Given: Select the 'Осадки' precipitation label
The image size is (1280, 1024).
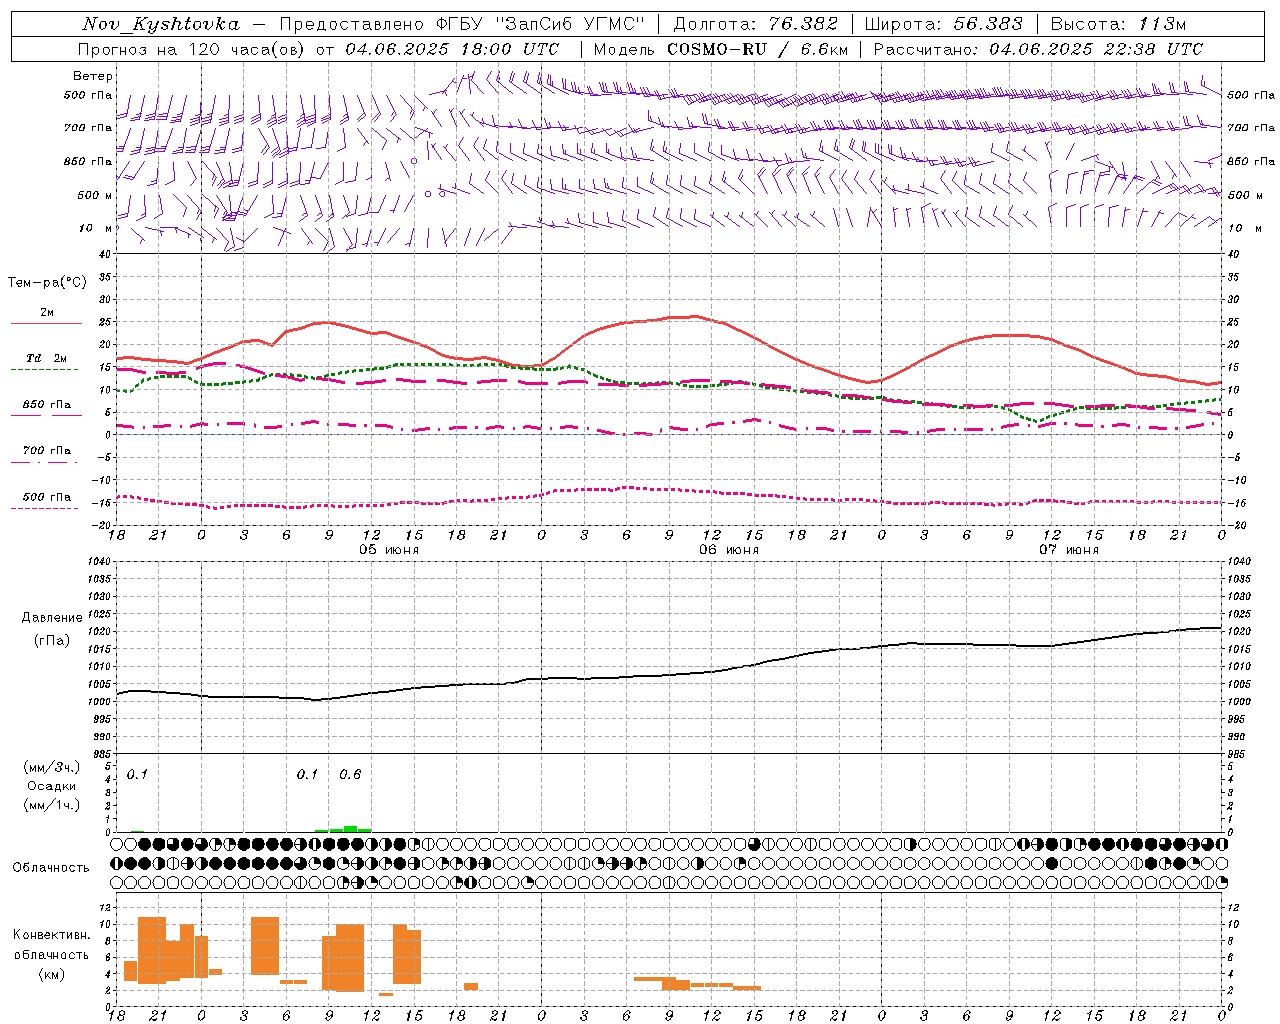Looking at the screenshot, I should pos(52,786).
